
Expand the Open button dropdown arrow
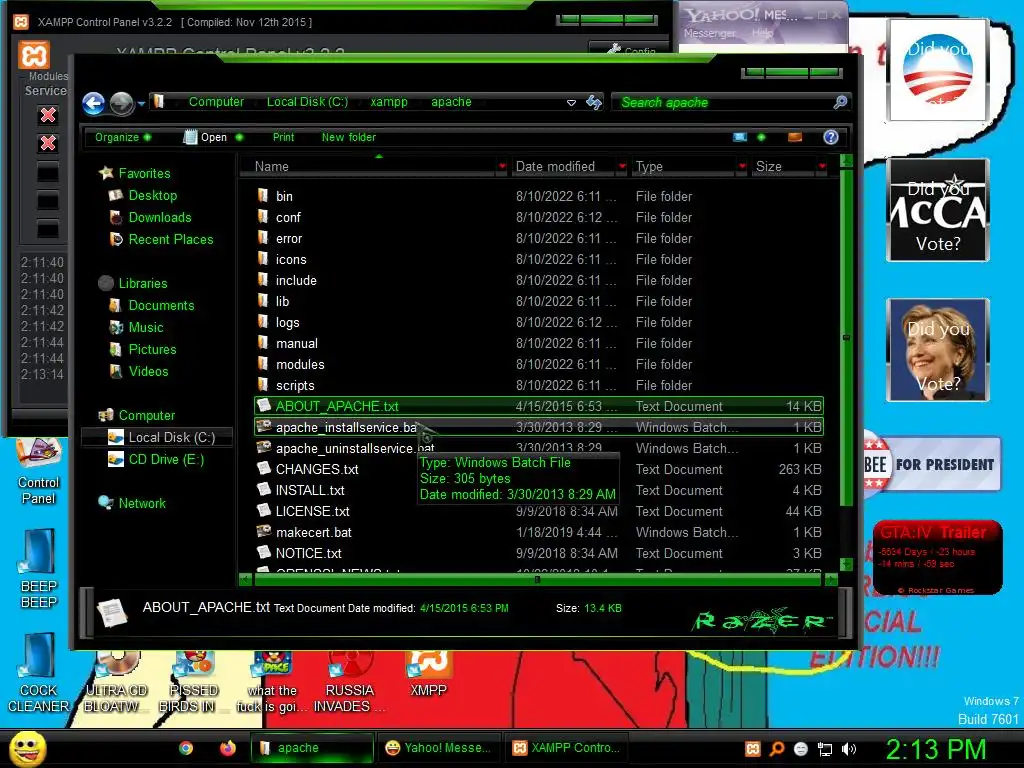239,137
